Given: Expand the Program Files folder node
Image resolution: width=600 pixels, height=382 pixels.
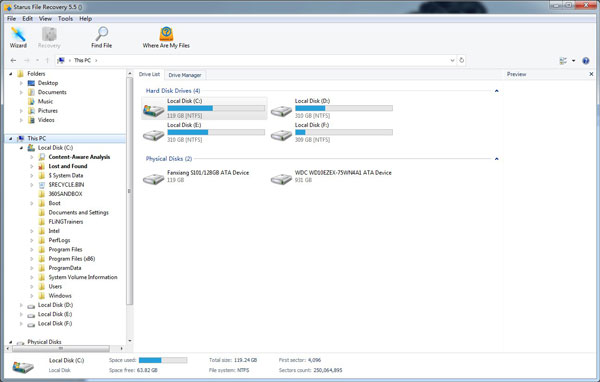Looking at the screenshot, I should coord(32,250).
